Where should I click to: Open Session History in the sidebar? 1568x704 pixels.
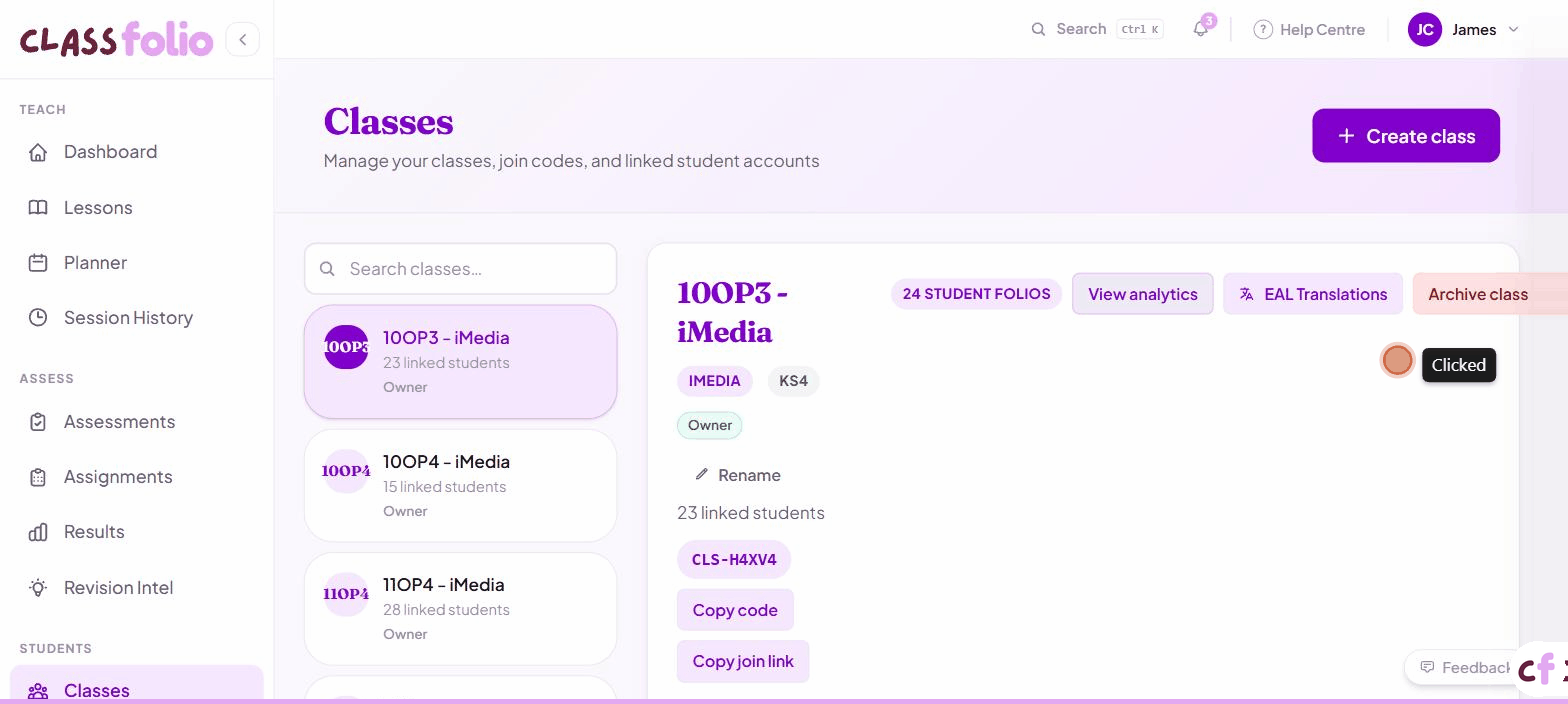point(136,317)
